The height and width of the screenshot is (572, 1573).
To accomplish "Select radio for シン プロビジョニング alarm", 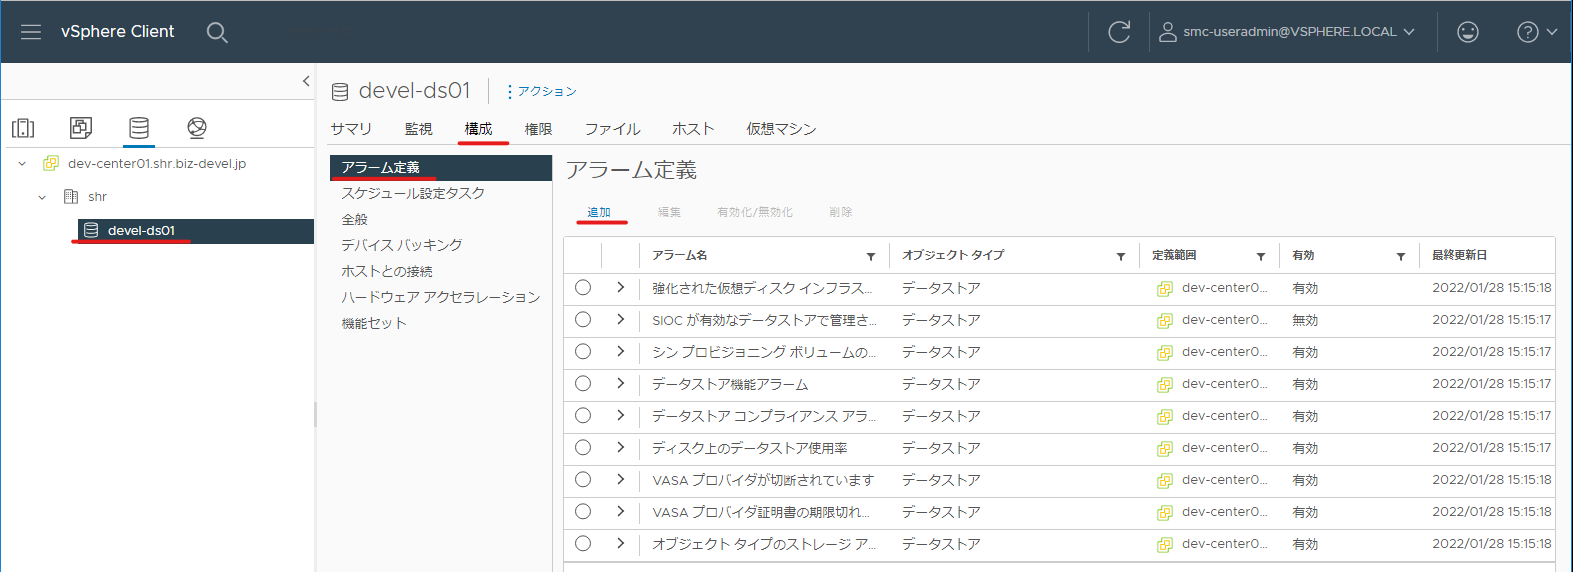I will 583,352.
